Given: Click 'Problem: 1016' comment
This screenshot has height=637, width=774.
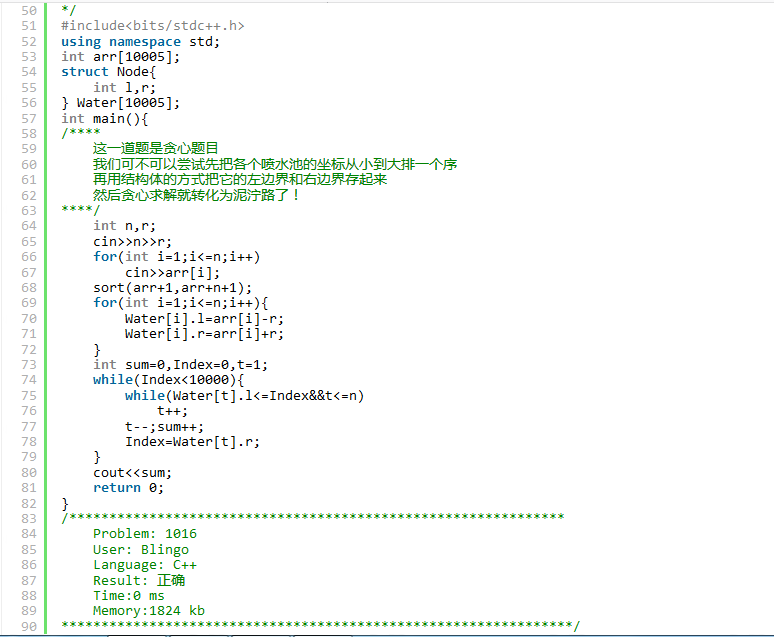Looking at the screenshot, I should (x=145, y=534).
